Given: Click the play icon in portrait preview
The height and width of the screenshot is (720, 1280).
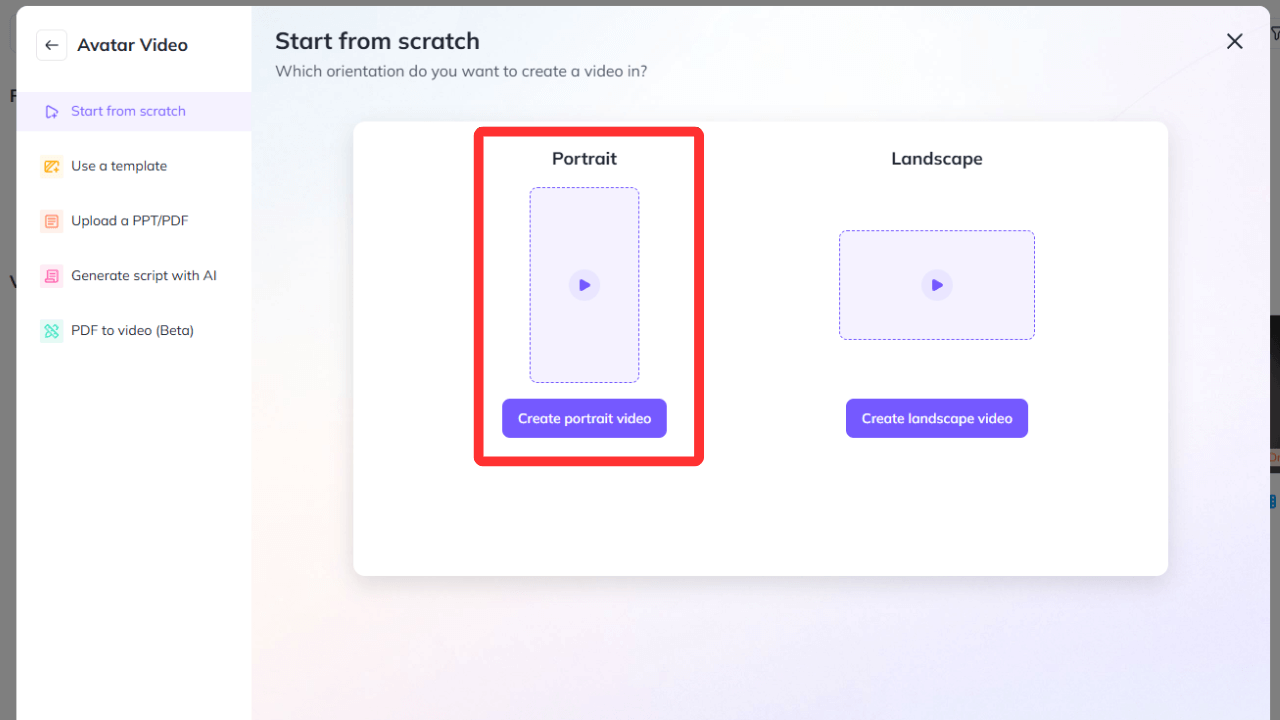Looking at the screenshot, I should [x=584, y=285].
